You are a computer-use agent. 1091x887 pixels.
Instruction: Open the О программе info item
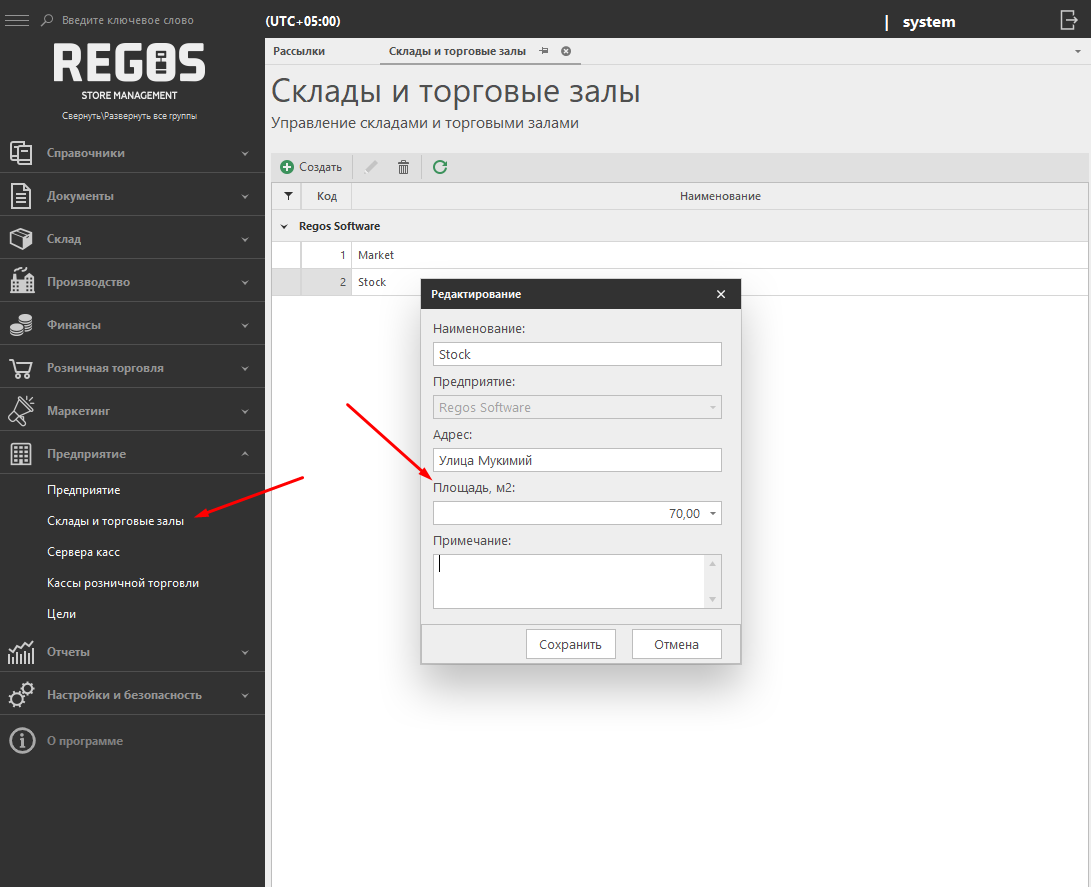pos(84,741)
